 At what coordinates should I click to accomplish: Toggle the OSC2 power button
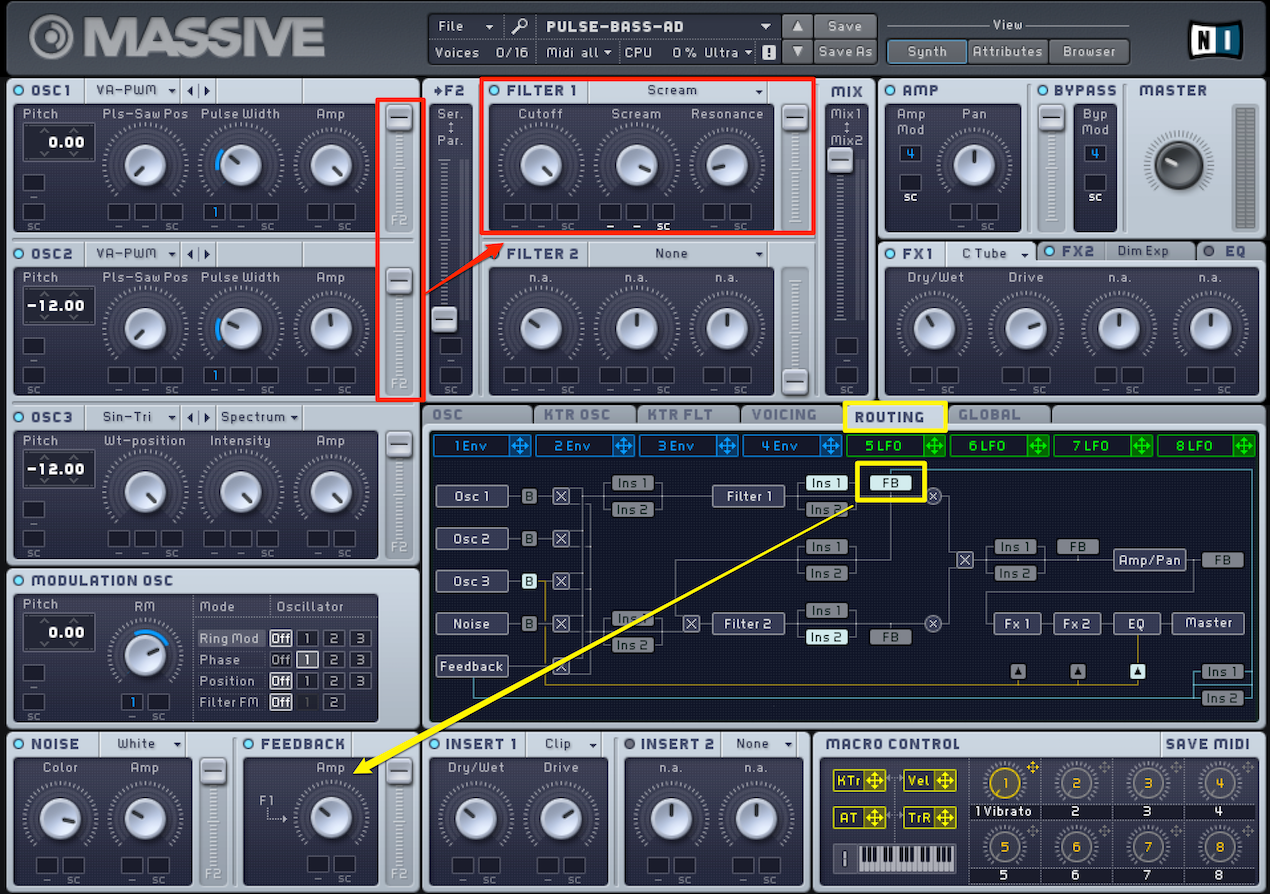point(19,254)
